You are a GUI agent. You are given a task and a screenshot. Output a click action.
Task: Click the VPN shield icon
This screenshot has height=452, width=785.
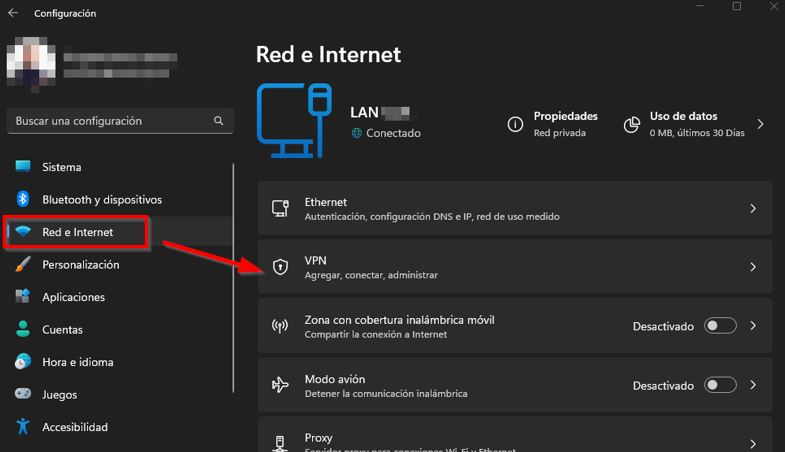(x=280, y=267)
